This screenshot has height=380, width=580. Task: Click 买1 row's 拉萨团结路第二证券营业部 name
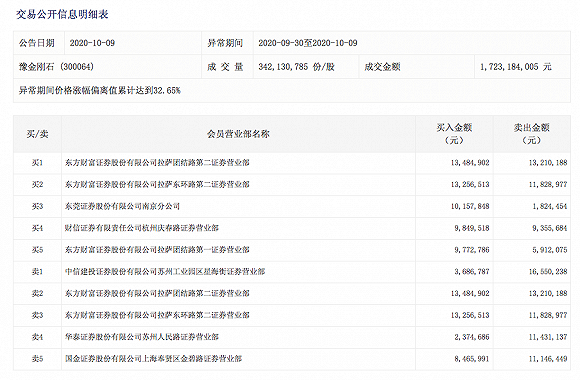coord(157,162)
